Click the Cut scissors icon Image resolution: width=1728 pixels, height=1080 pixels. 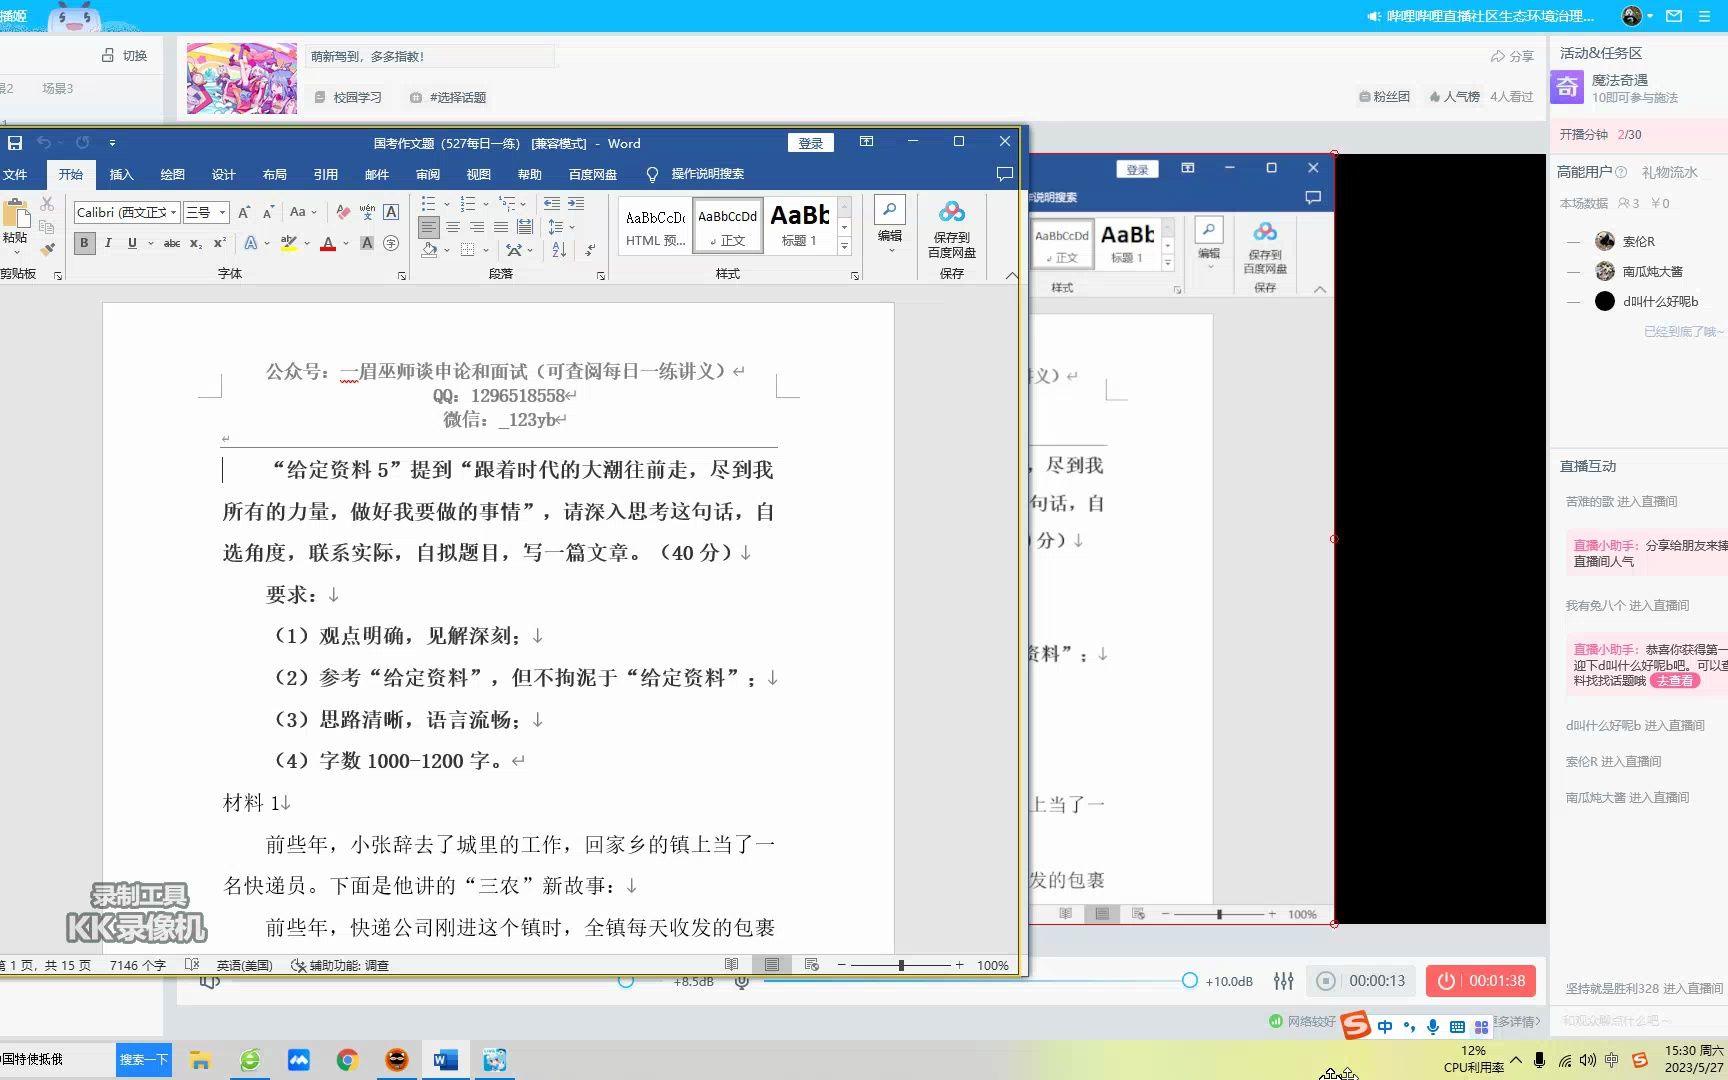tap(47, 204)
